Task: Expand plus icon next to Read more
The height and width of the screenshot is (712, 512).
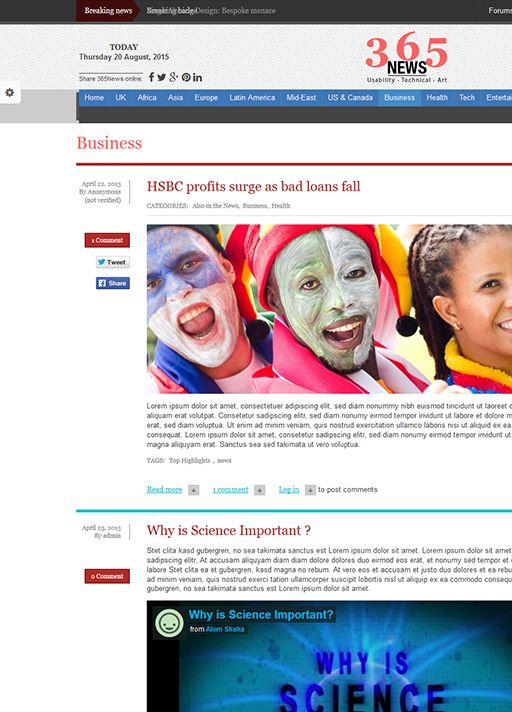Action: click(193, 490)
